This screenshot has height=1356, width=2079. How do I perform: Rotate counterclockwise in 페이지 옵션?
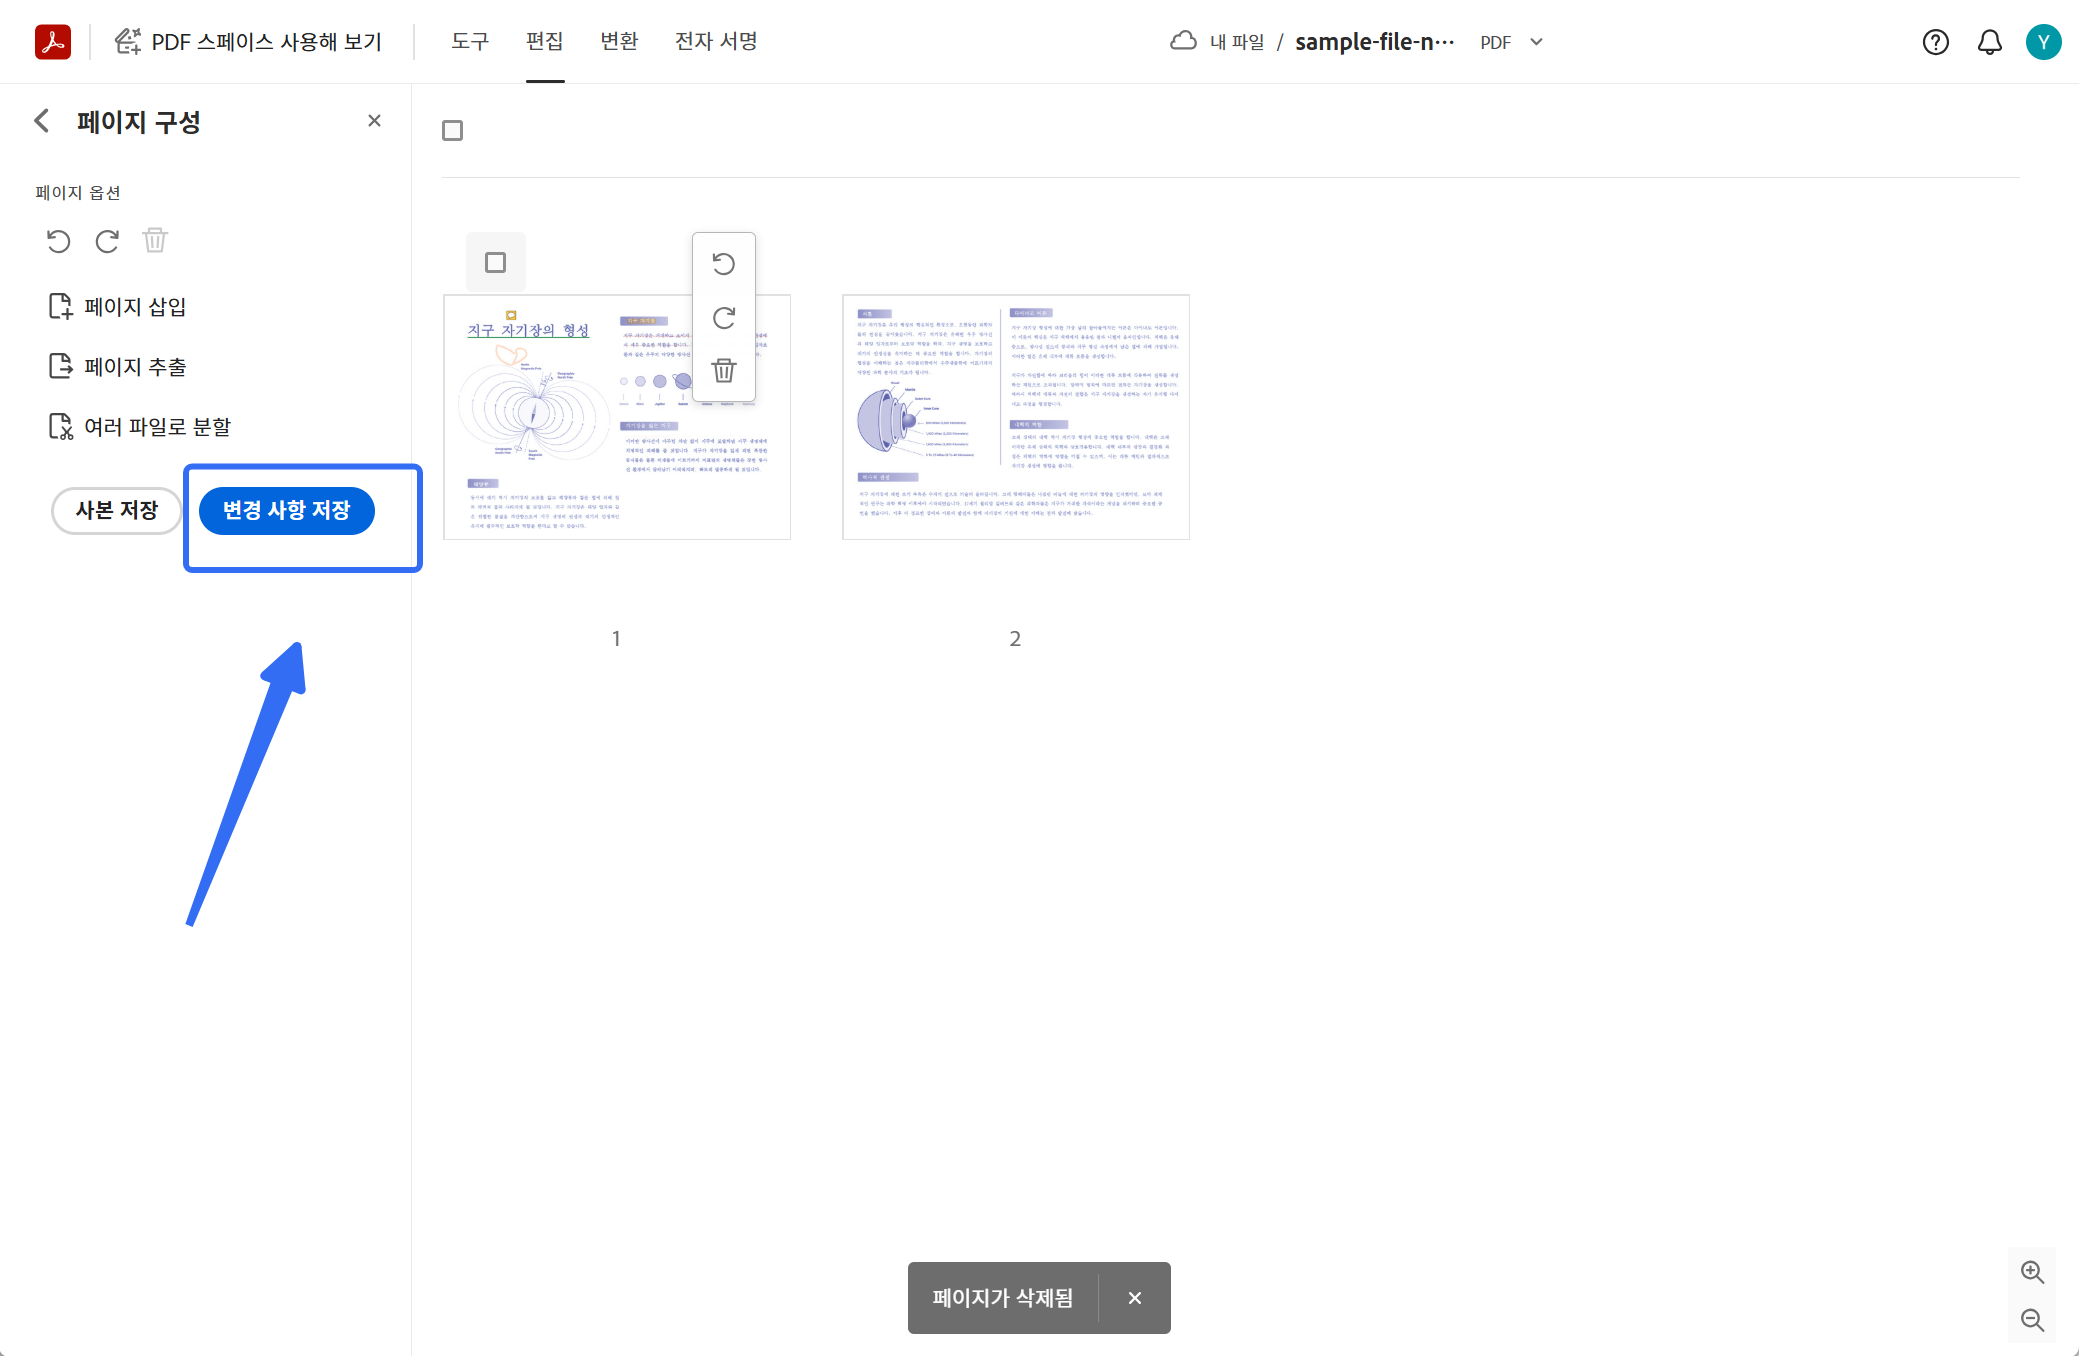pos(59,241)
